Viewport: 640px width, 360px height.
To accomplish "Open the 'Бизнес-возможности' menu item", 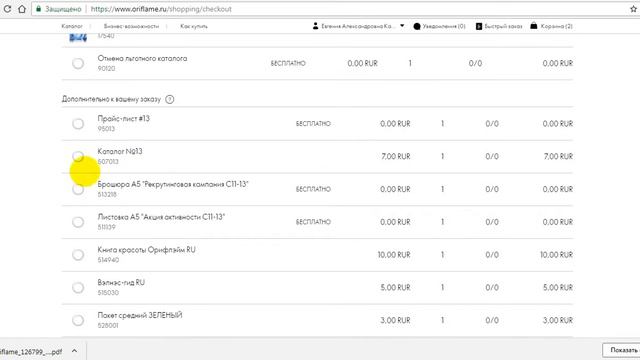I will [x=131, y=26].
